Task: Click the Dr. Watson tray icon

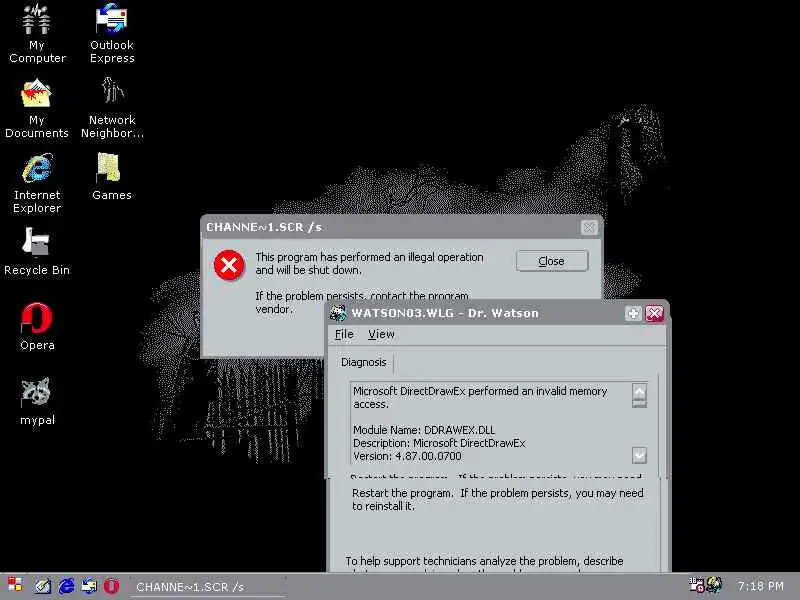Action: pyautogui.click(x=714, y=585)
